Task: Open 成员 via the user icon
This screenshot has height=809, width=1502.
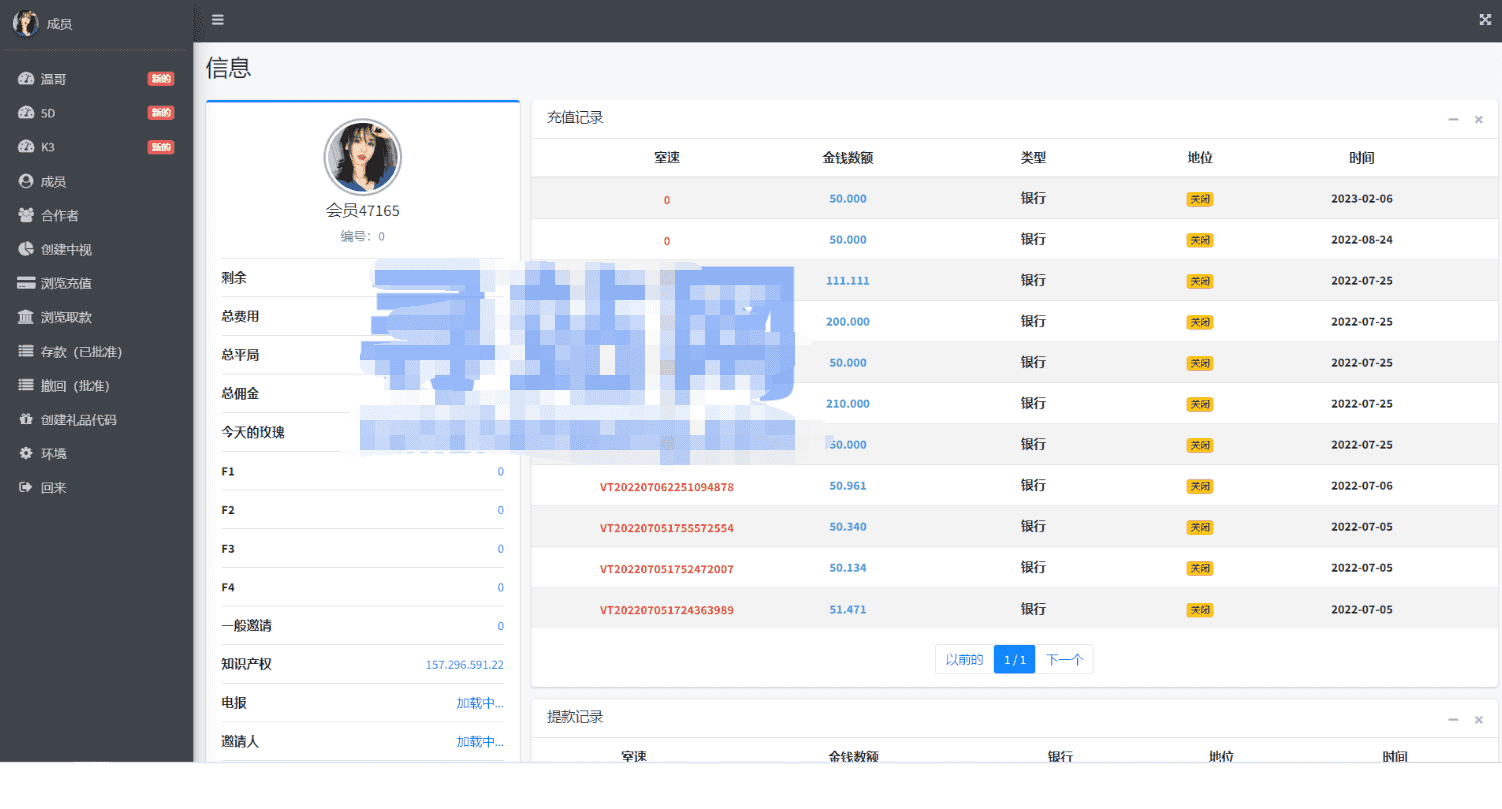Action: 26,182
